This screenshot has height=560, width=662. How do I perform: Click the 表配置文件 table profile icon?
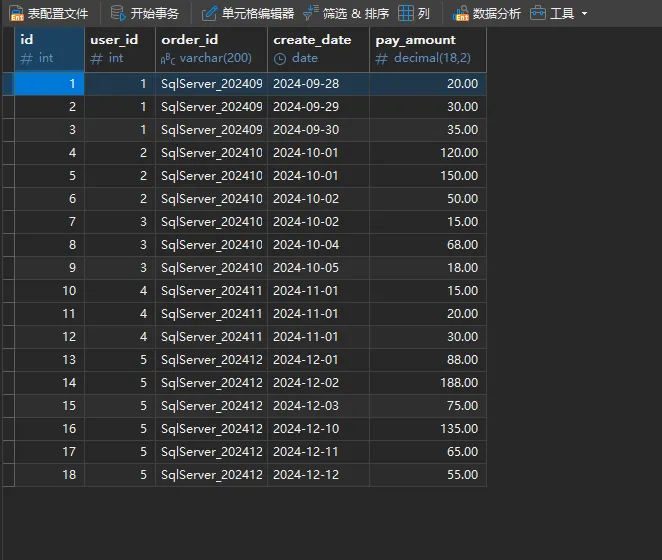pos(15,14)
